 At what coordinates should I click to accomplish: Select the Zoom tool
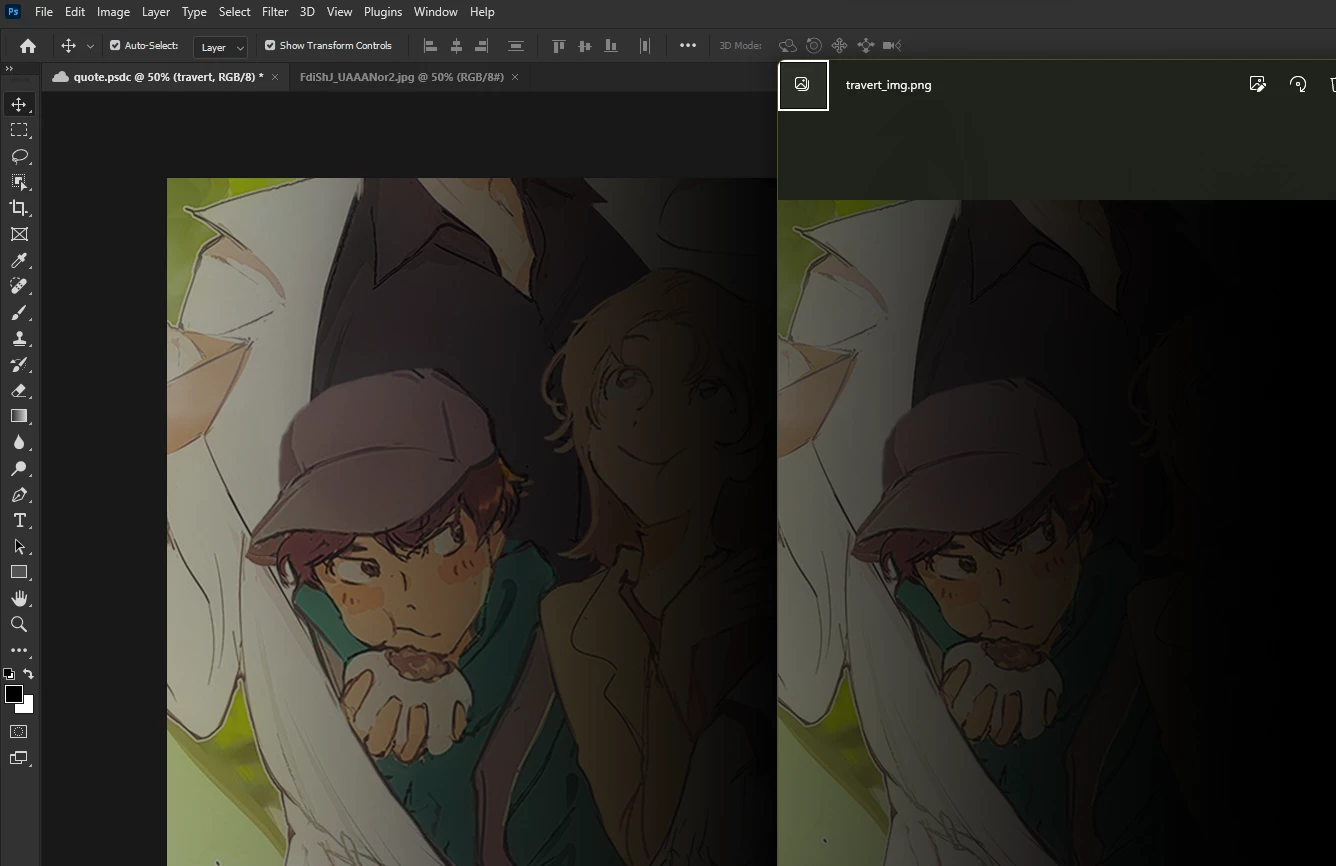(x=19, y=624)
